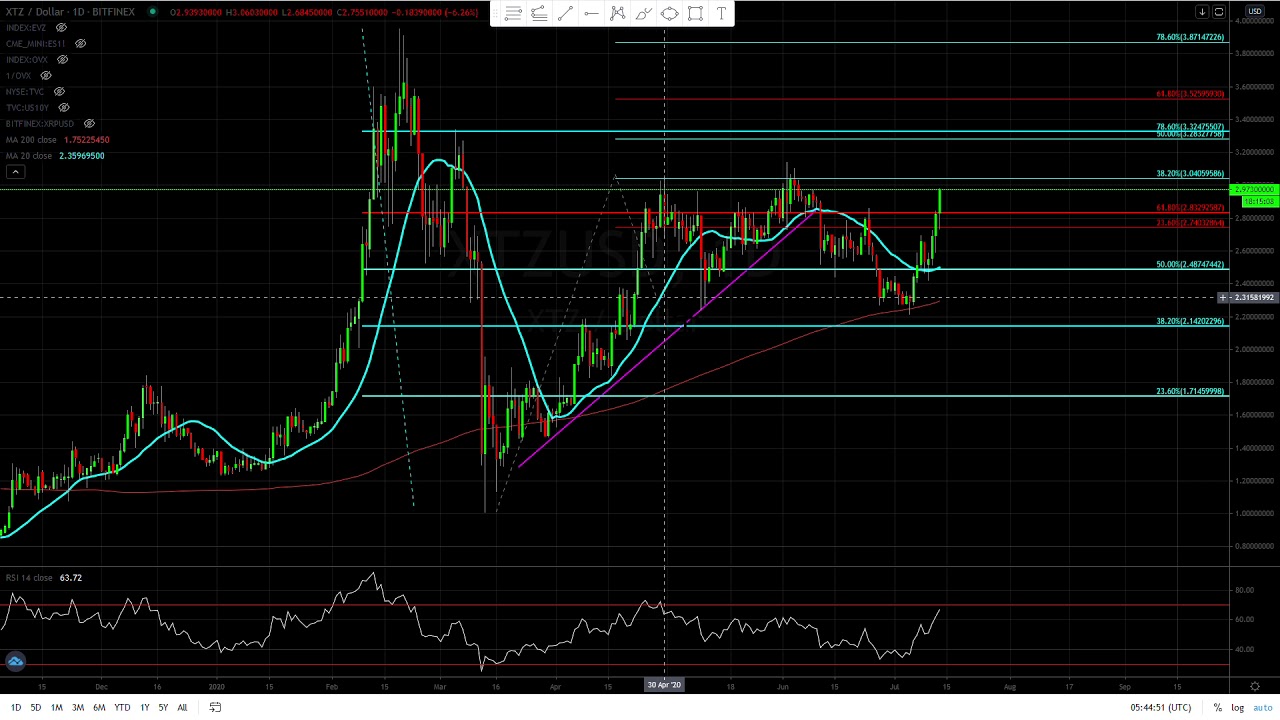Image resolution: width=1280 pixels, height=720 pixels.
Task: Click the RSI value 63.72
Action: [x=70, y=578]
